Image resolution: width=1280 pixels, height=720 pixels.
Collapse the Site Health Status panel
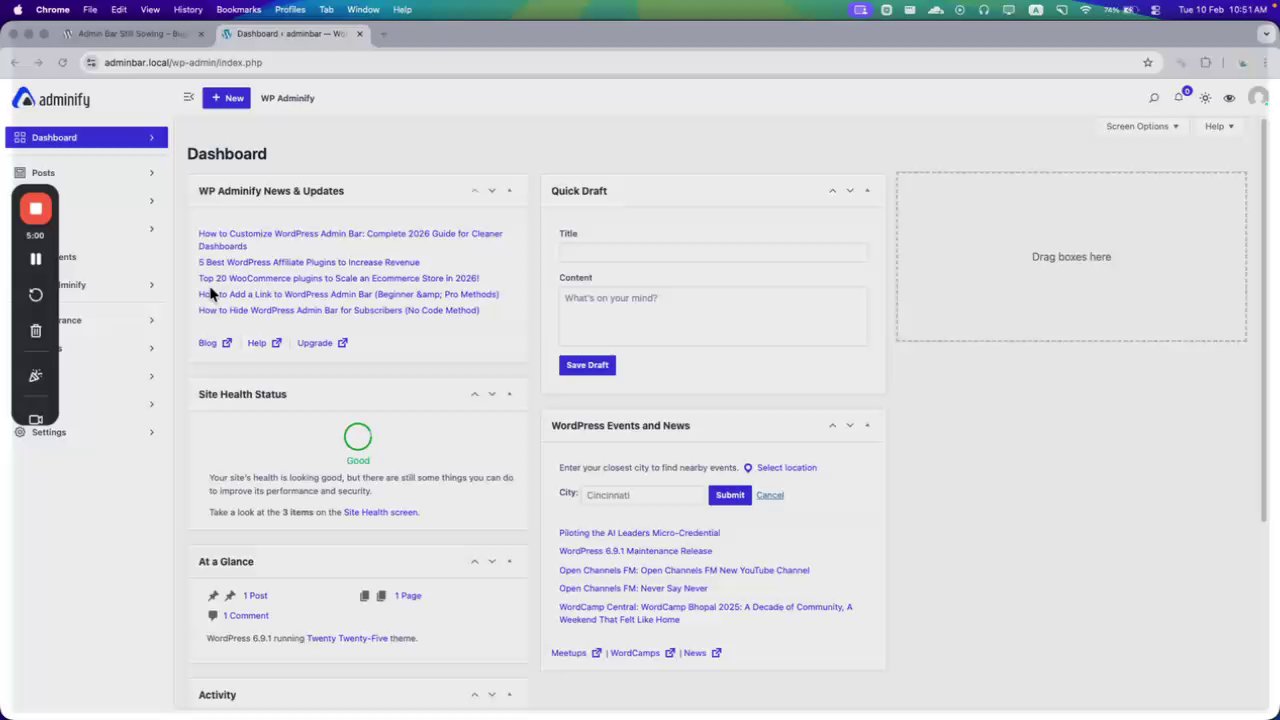pyautogui.click(x=509, y=394)
